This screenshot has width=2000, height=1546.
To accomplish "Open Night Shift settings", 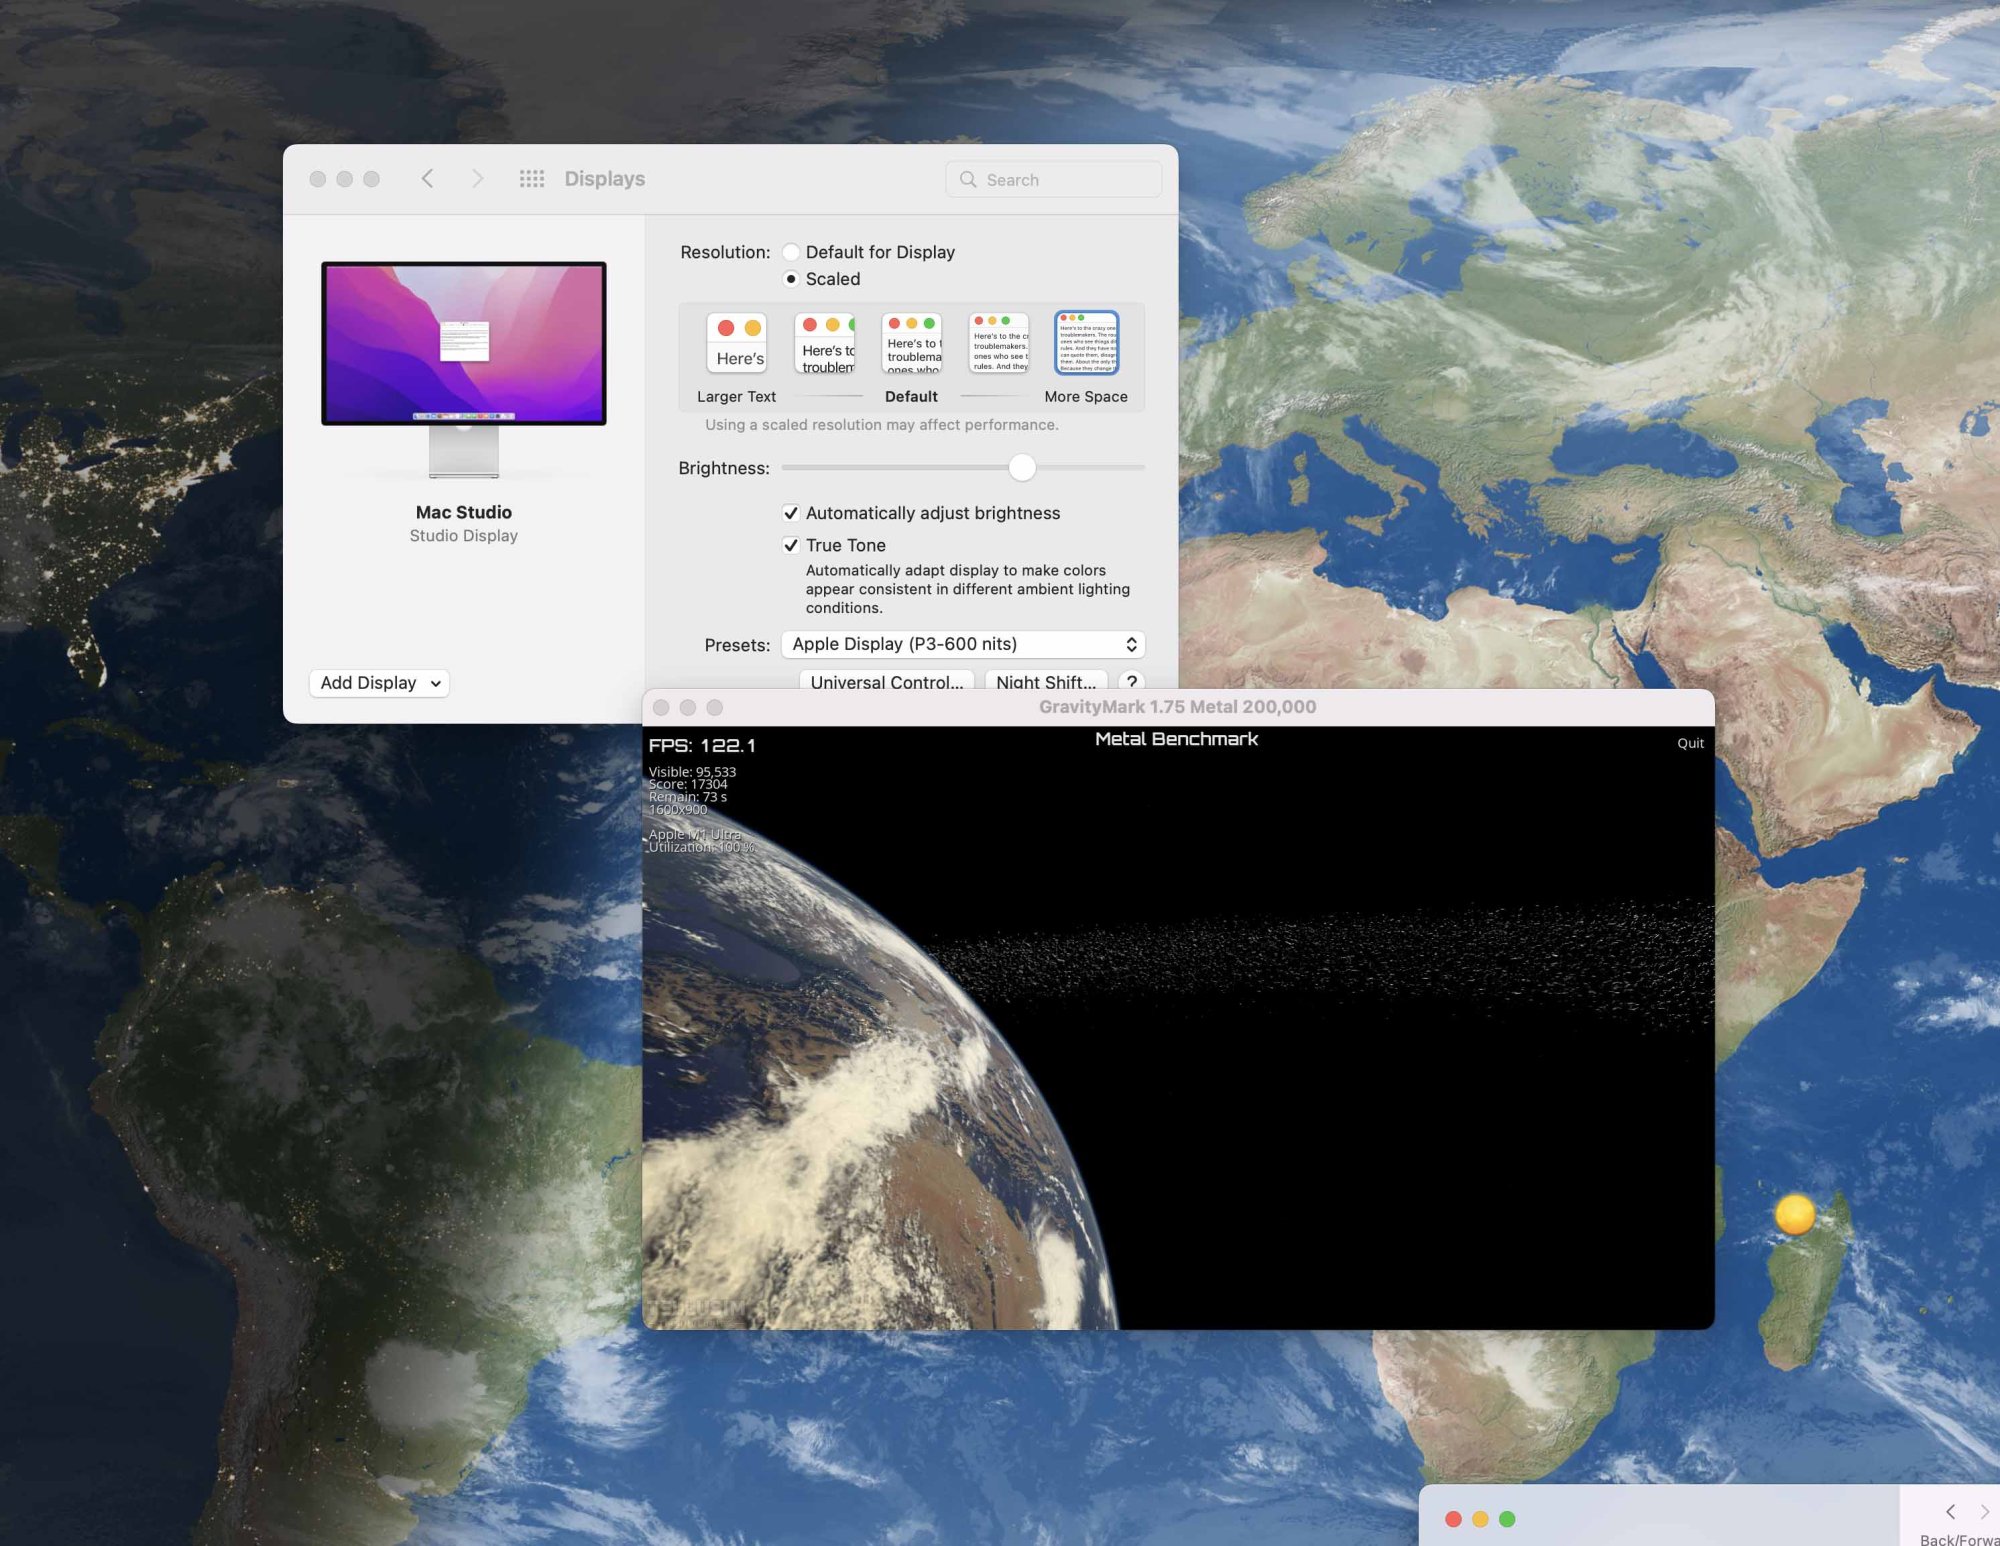I will tap(1045, 681).
